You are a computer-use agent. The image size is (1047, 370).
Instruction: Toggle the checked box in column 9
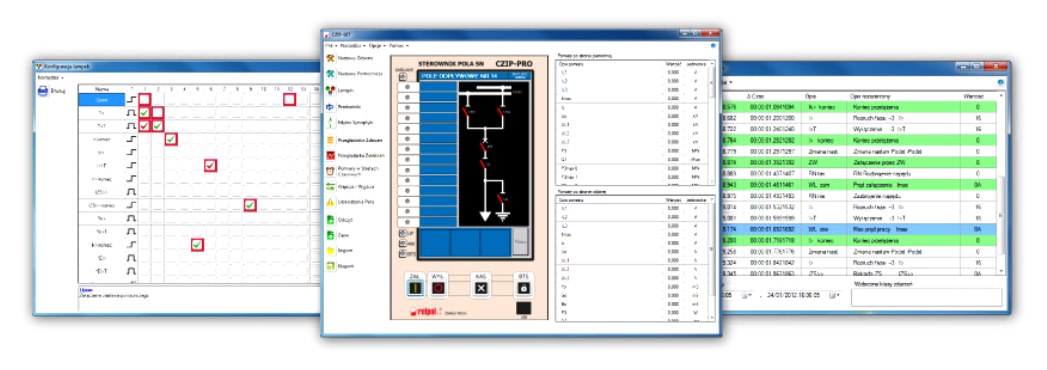250,205
